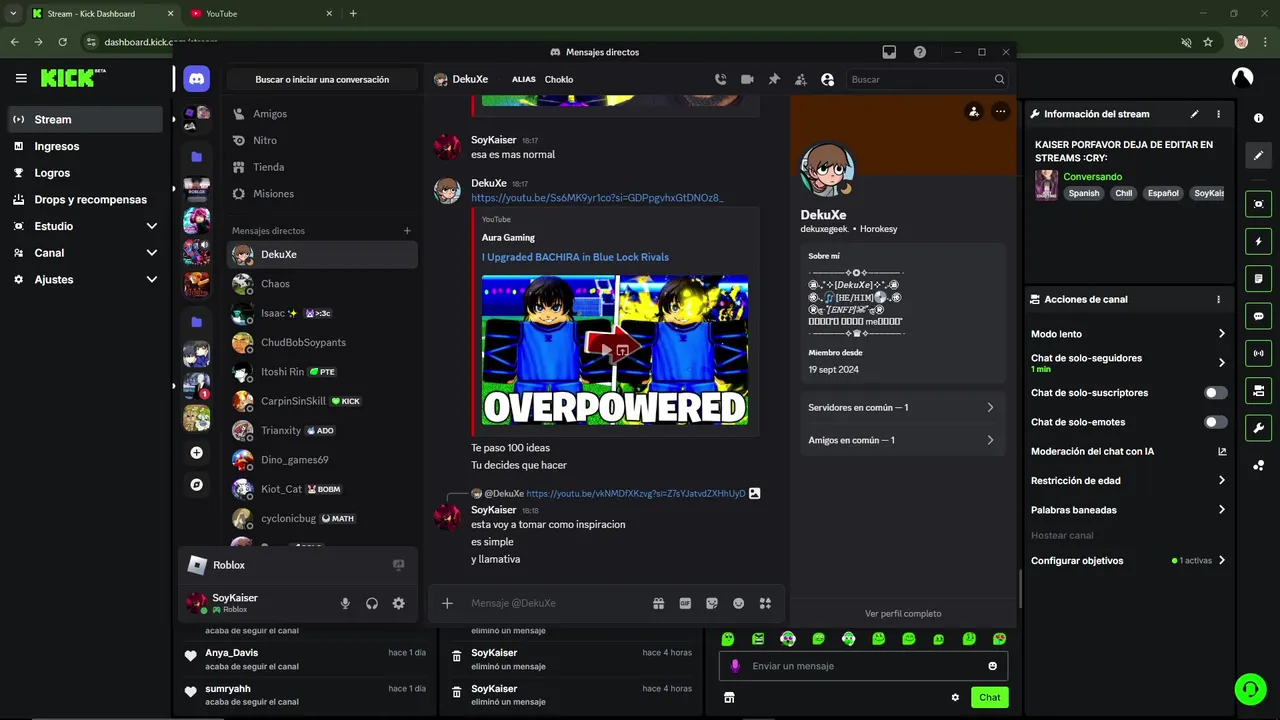The image size is (1280, 720).
Task: Click the green Chat send button
Action: pos(989,697)
